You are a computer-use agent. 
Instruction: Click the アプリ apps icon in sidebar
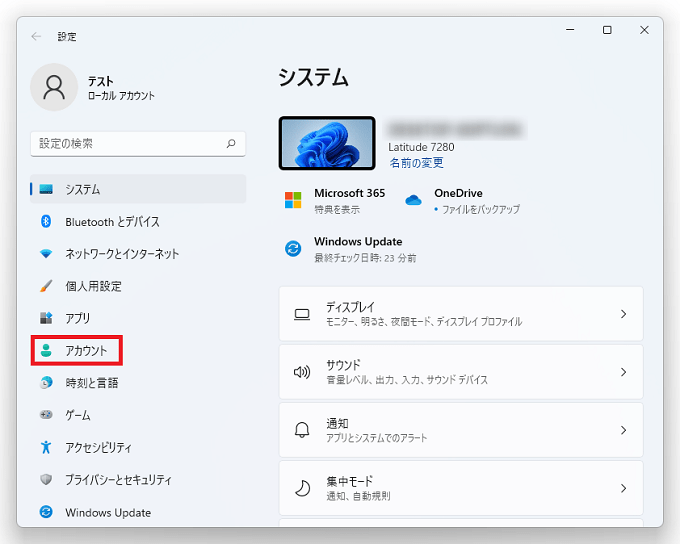[46, 318]
